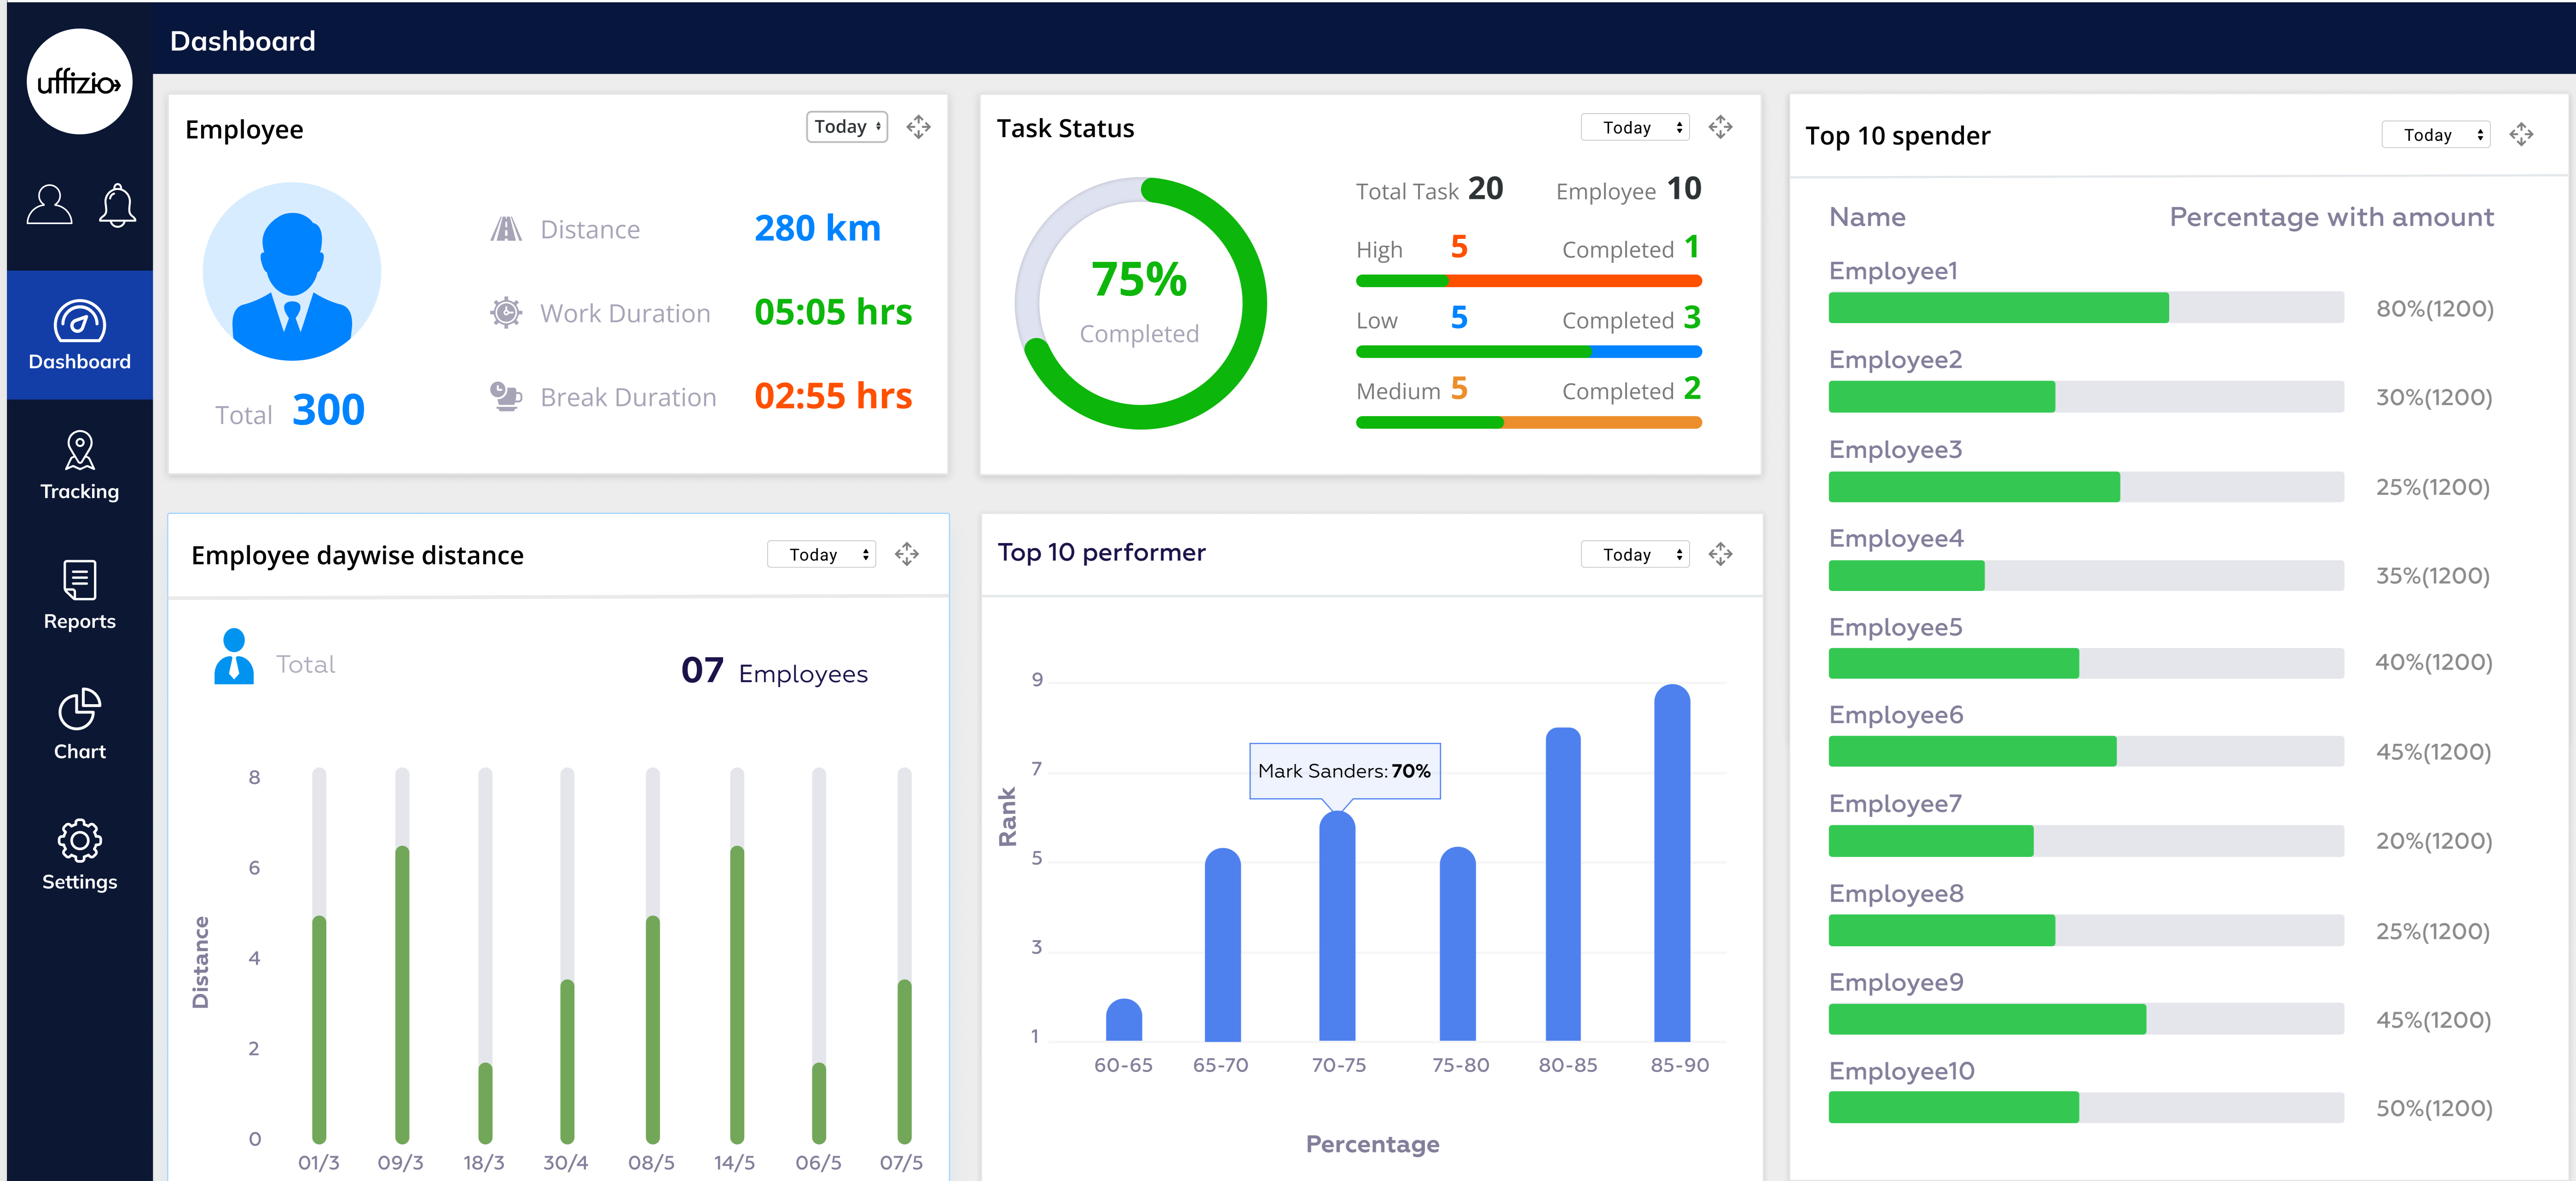2576x1181 pixels.
Task: Open Today dropdown on Top 10 performer
Action: click(1634, 554)
